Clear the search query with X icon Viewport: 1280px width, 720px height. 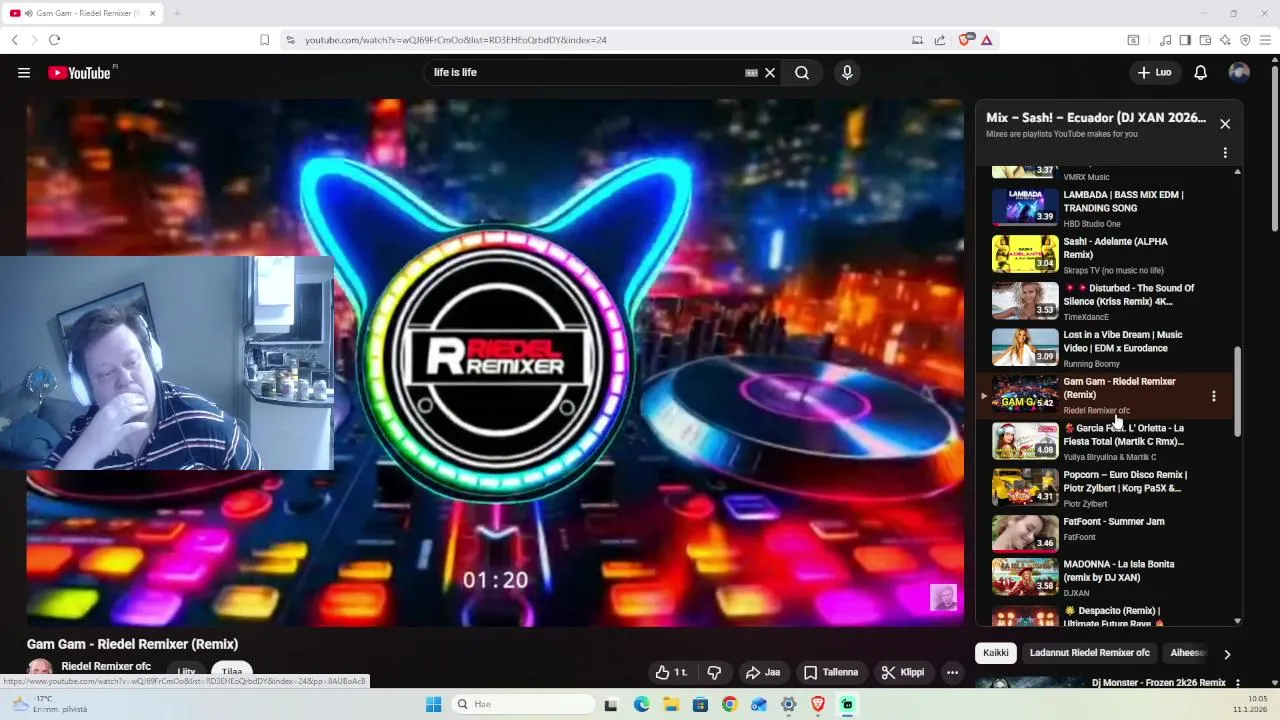point(770,72)
